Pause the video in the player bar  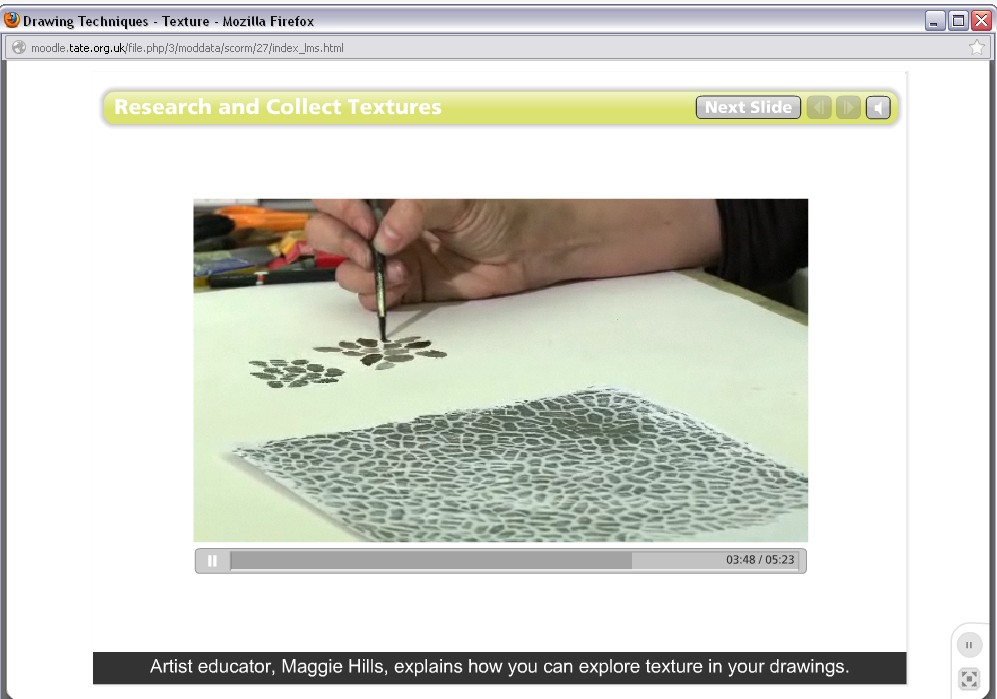212,560
